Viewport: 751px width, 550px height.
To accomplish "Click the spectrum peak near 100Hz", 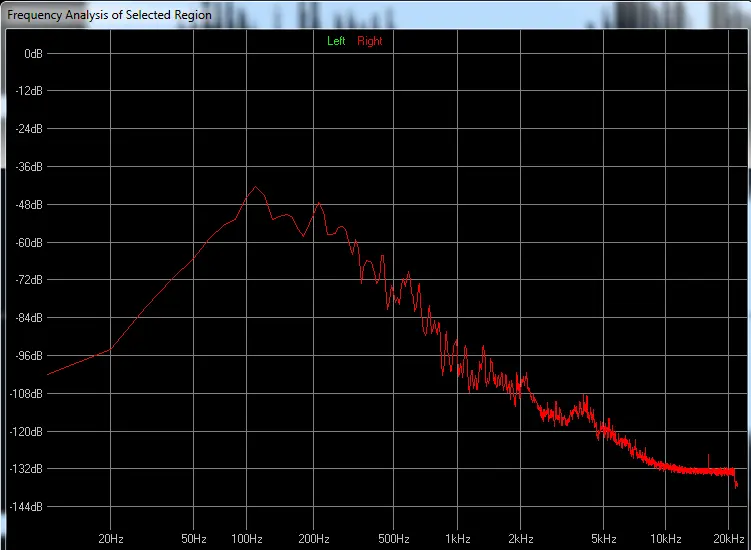I will point(255,186).
